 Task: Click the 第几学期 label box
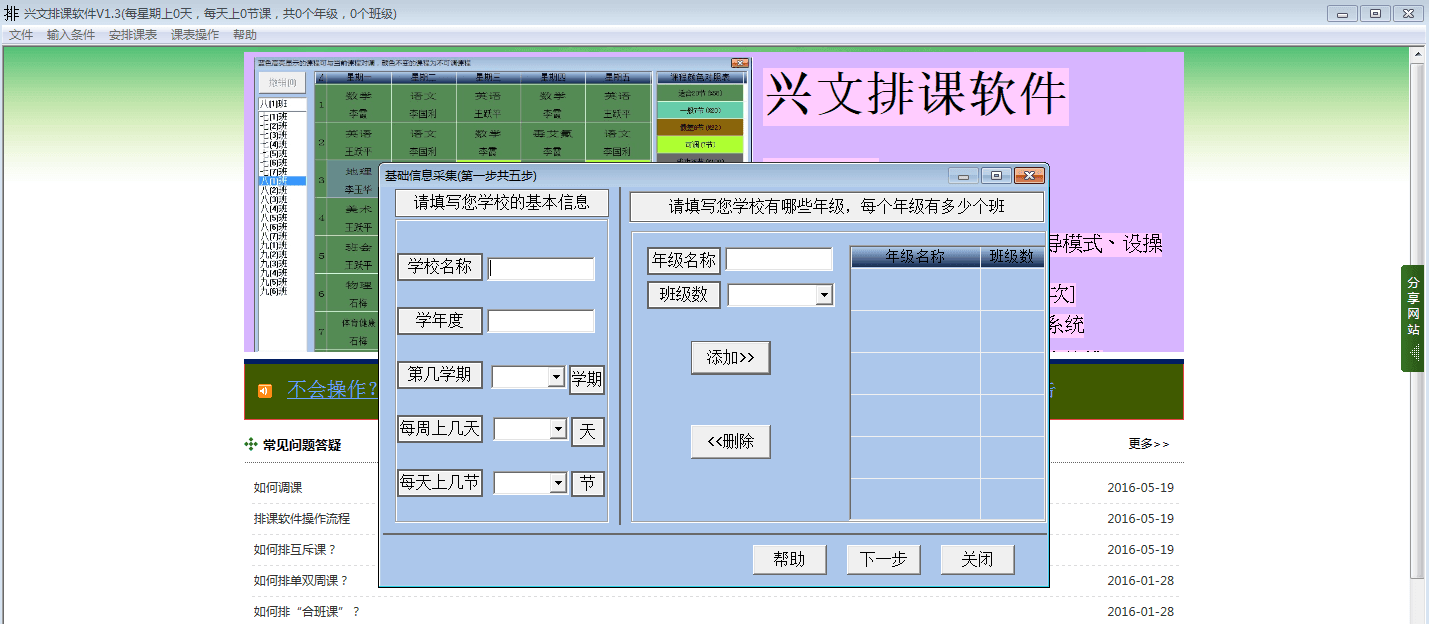coord(440,375)
